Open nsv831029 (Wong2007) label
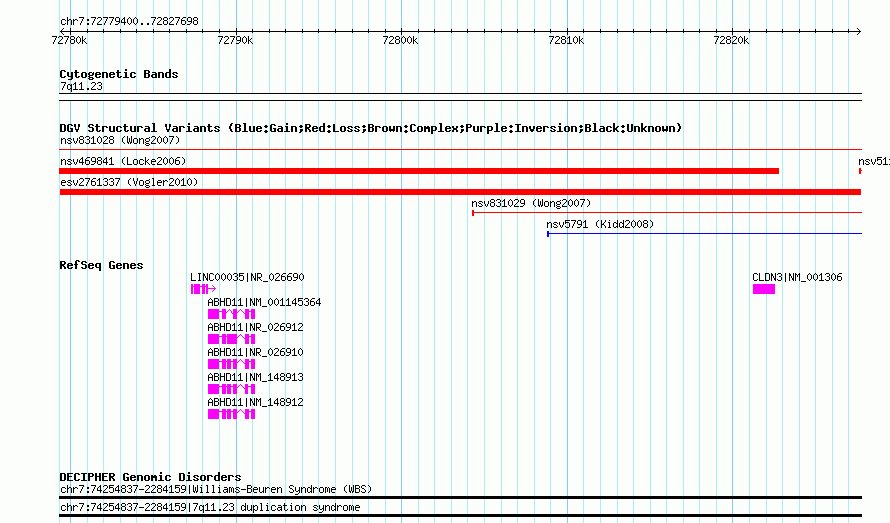890x523 pixels. 531,203
